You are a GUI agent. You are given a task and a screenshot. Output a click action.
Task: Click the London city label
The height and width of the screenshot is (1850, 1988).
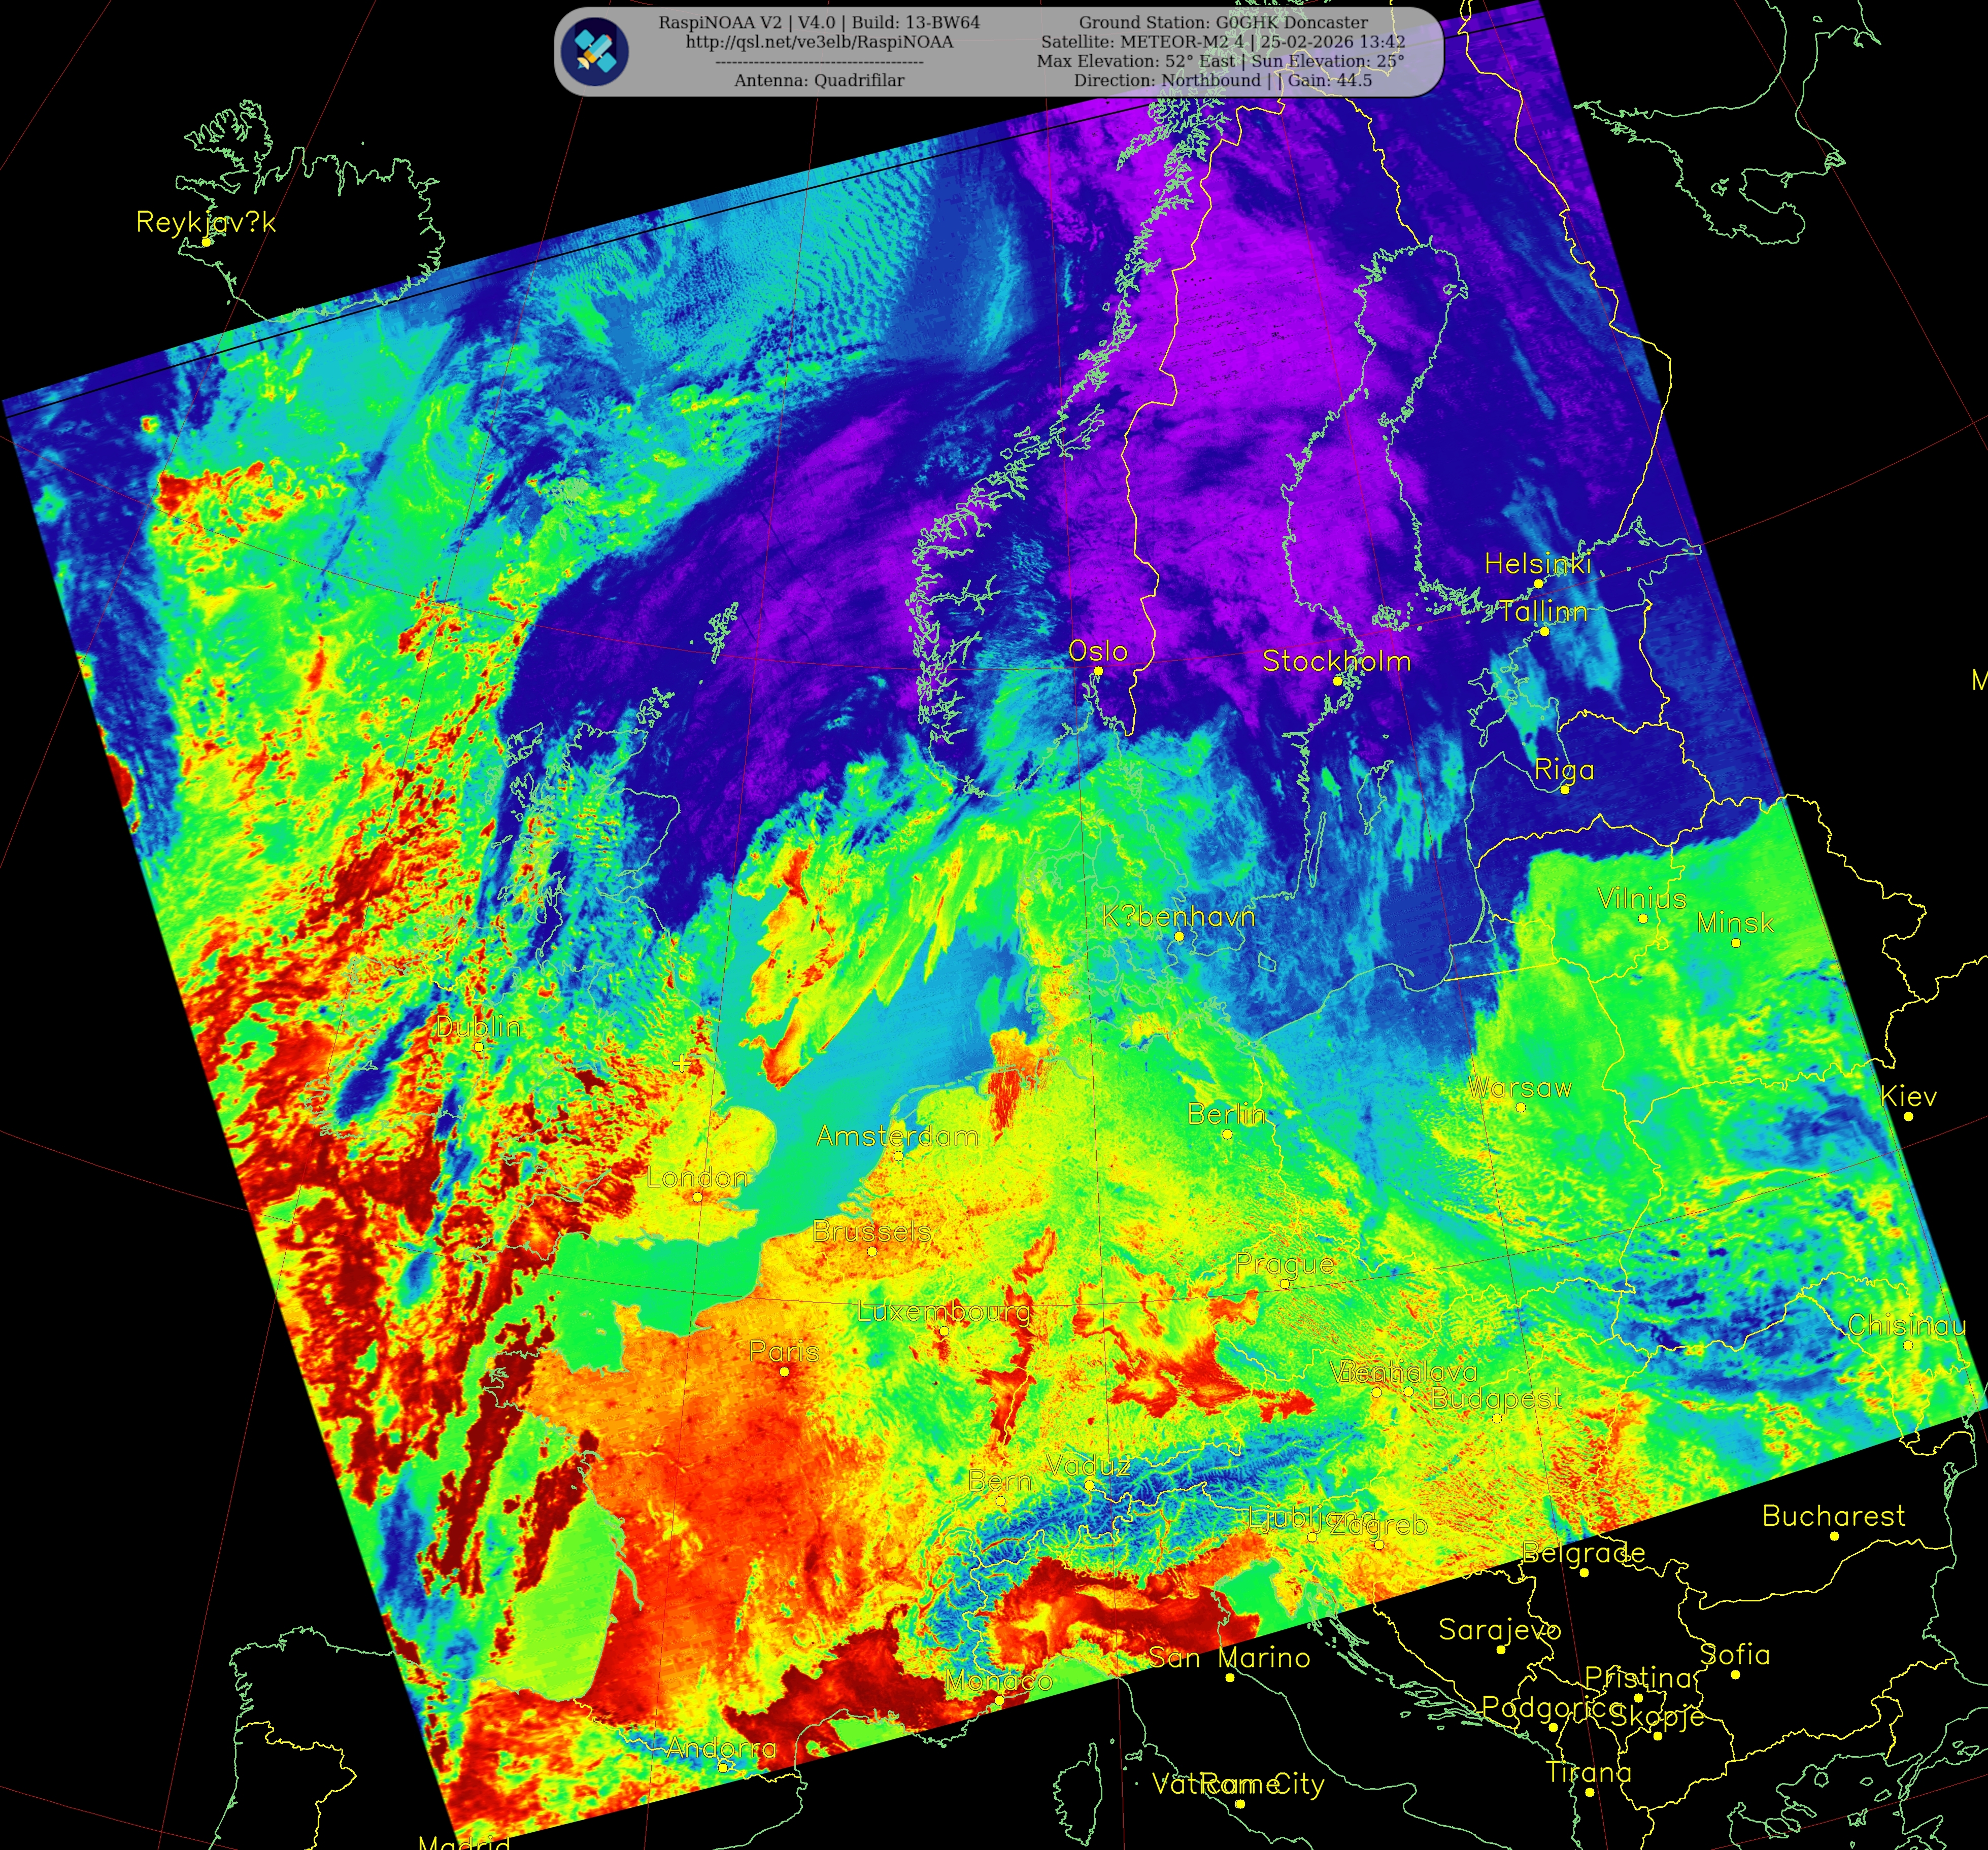(697, 1178)
